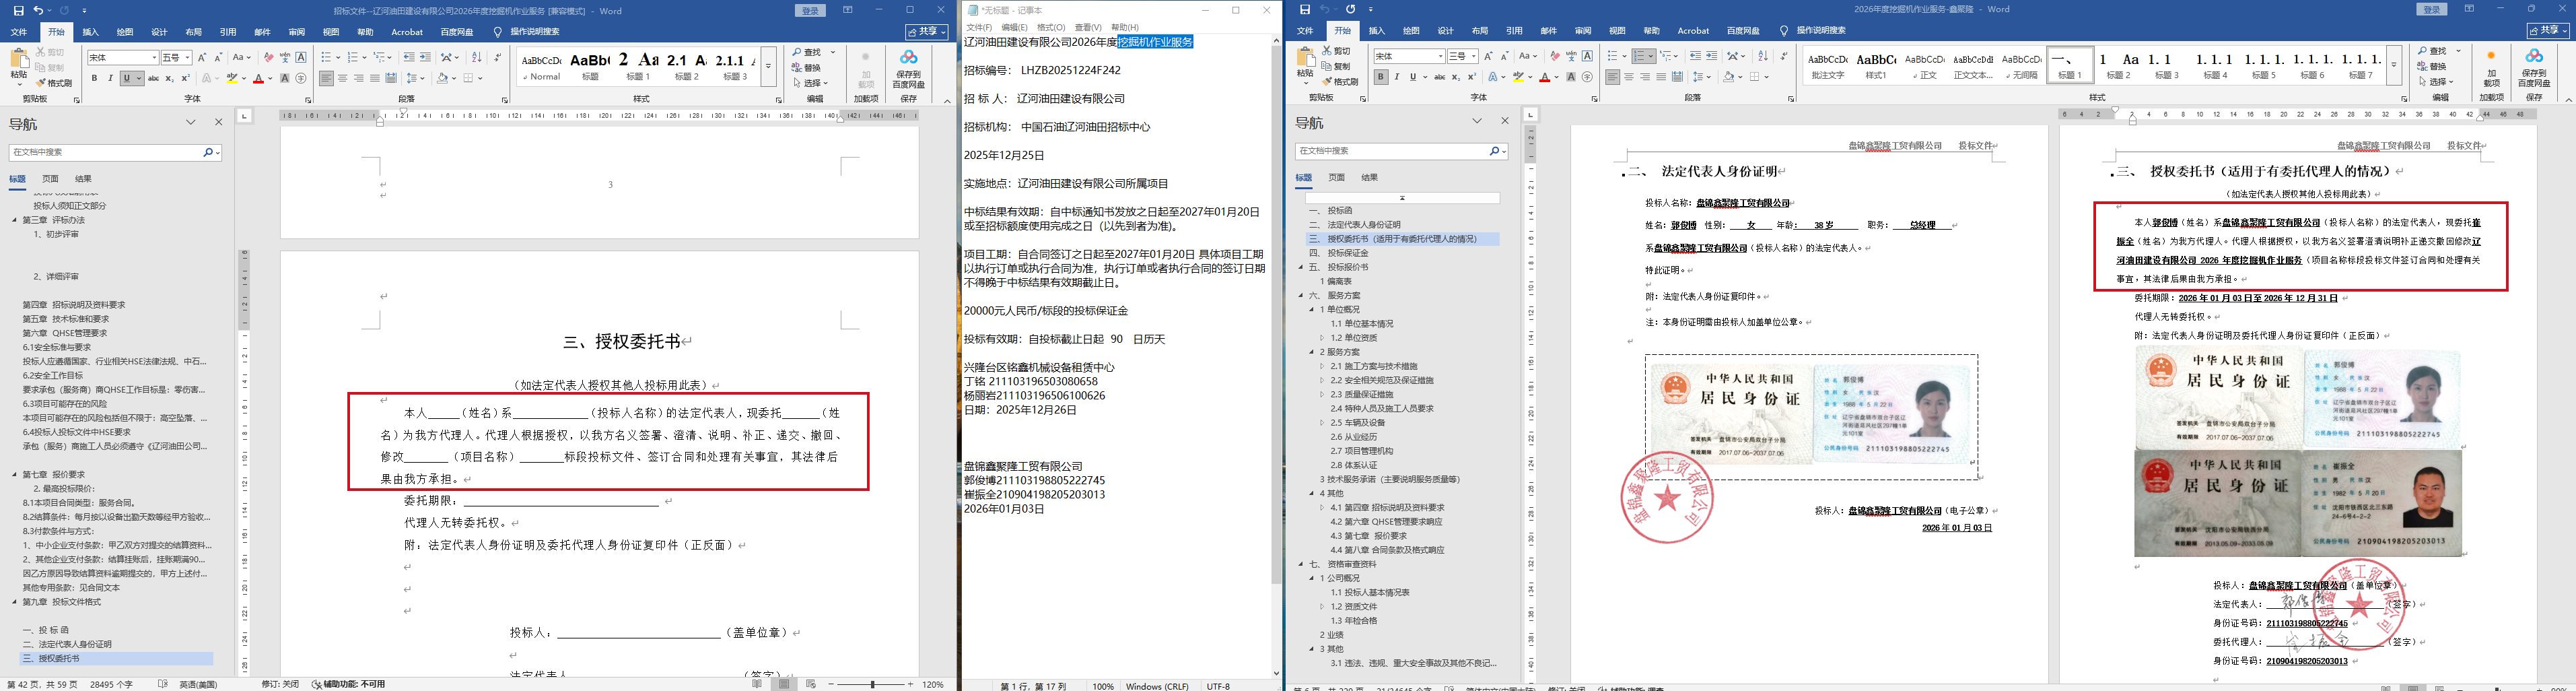Increase font size in left Word ribbon
The width and height of the screenshot is (2576, 691).
point(202,57)
